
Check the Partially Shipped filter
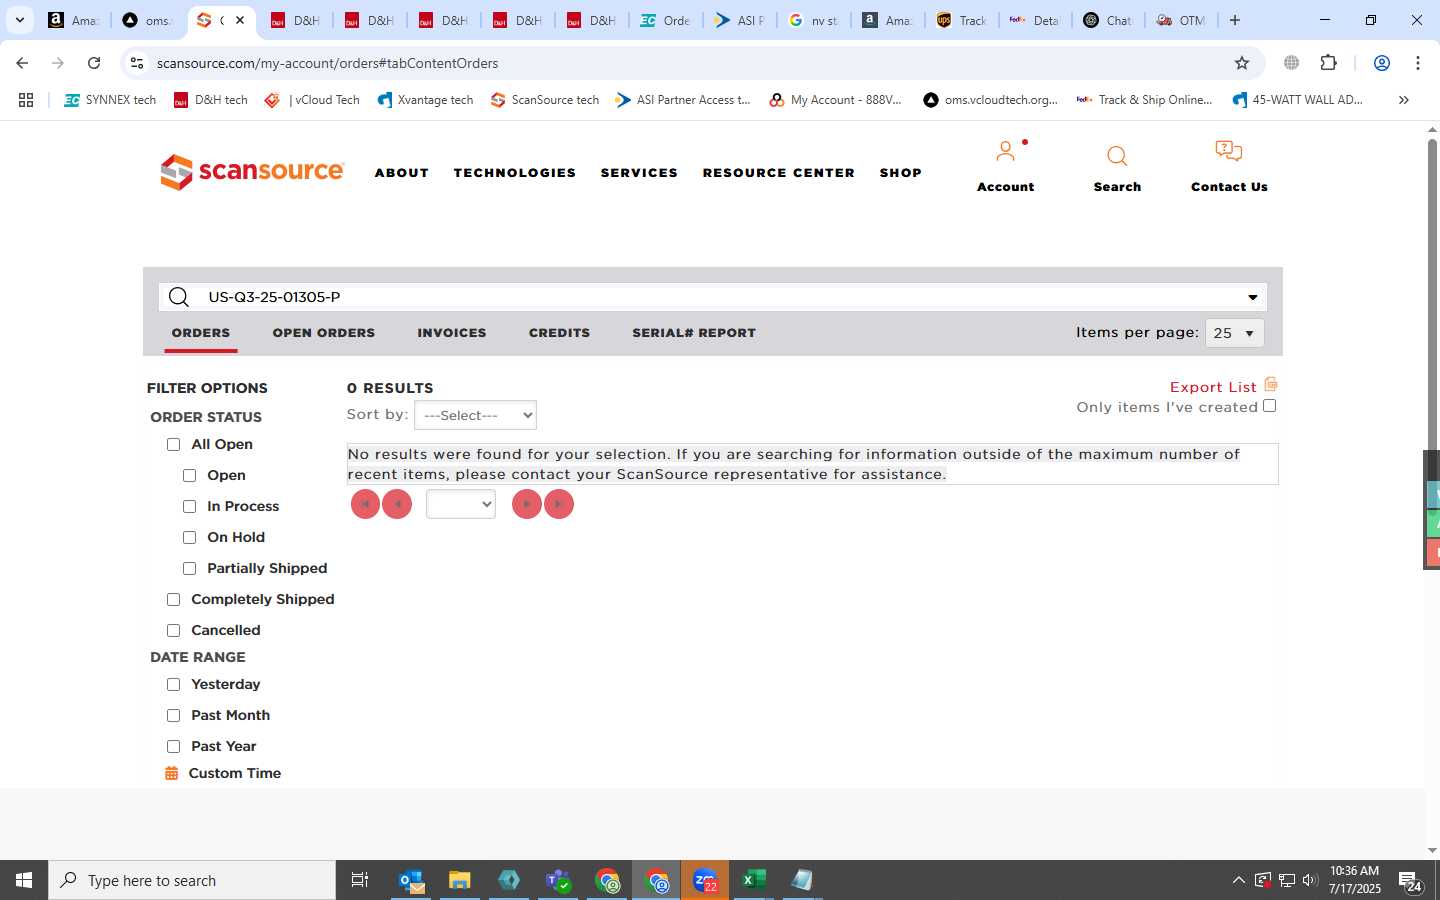pyautogui.click(x=189, y=569)
